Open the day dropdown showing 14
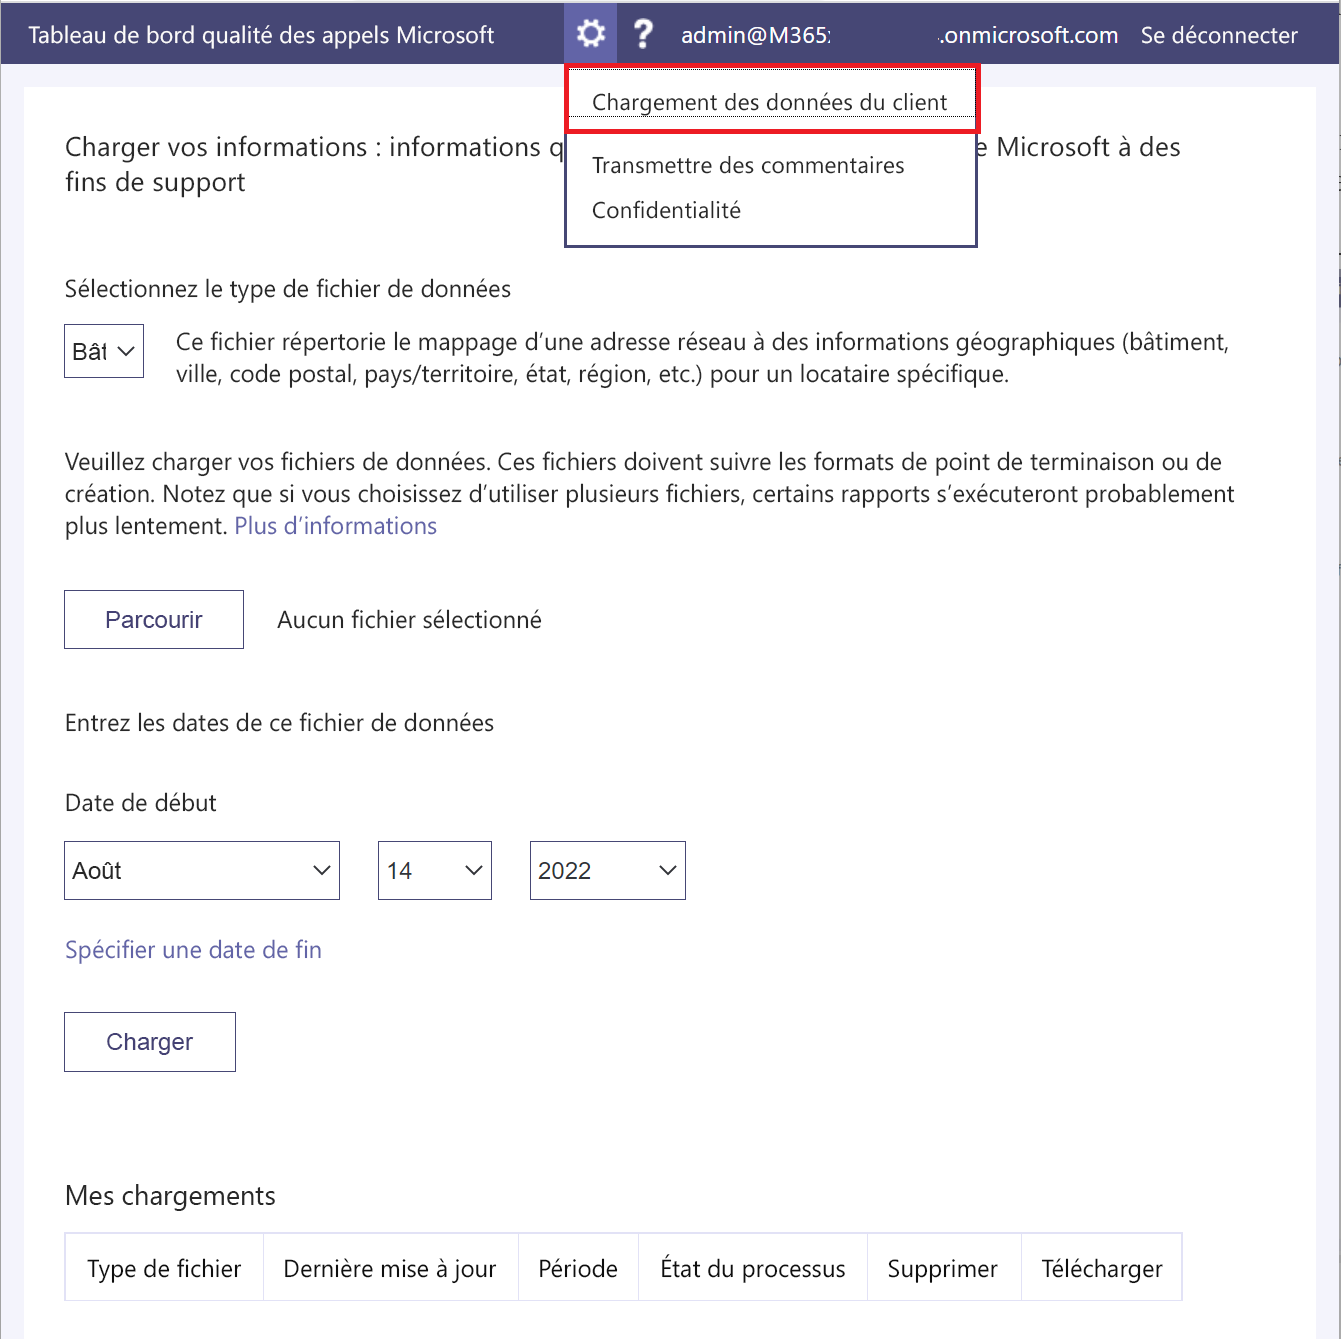The width and height of the screenshot is (1341, 1339). [435, 870]
